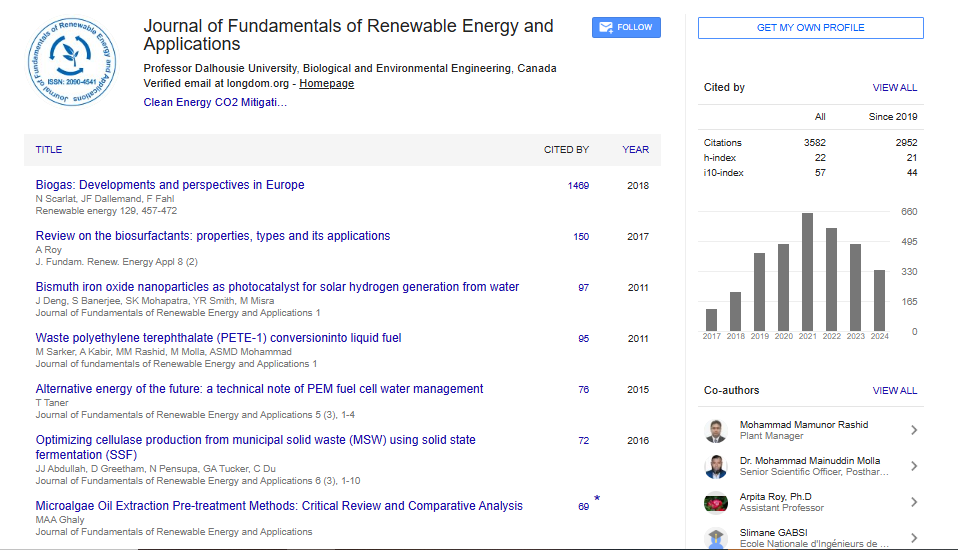Expand chevron next to Arpita Roy
The width and height of the screenshot is (958, 550).
point(913,503)
